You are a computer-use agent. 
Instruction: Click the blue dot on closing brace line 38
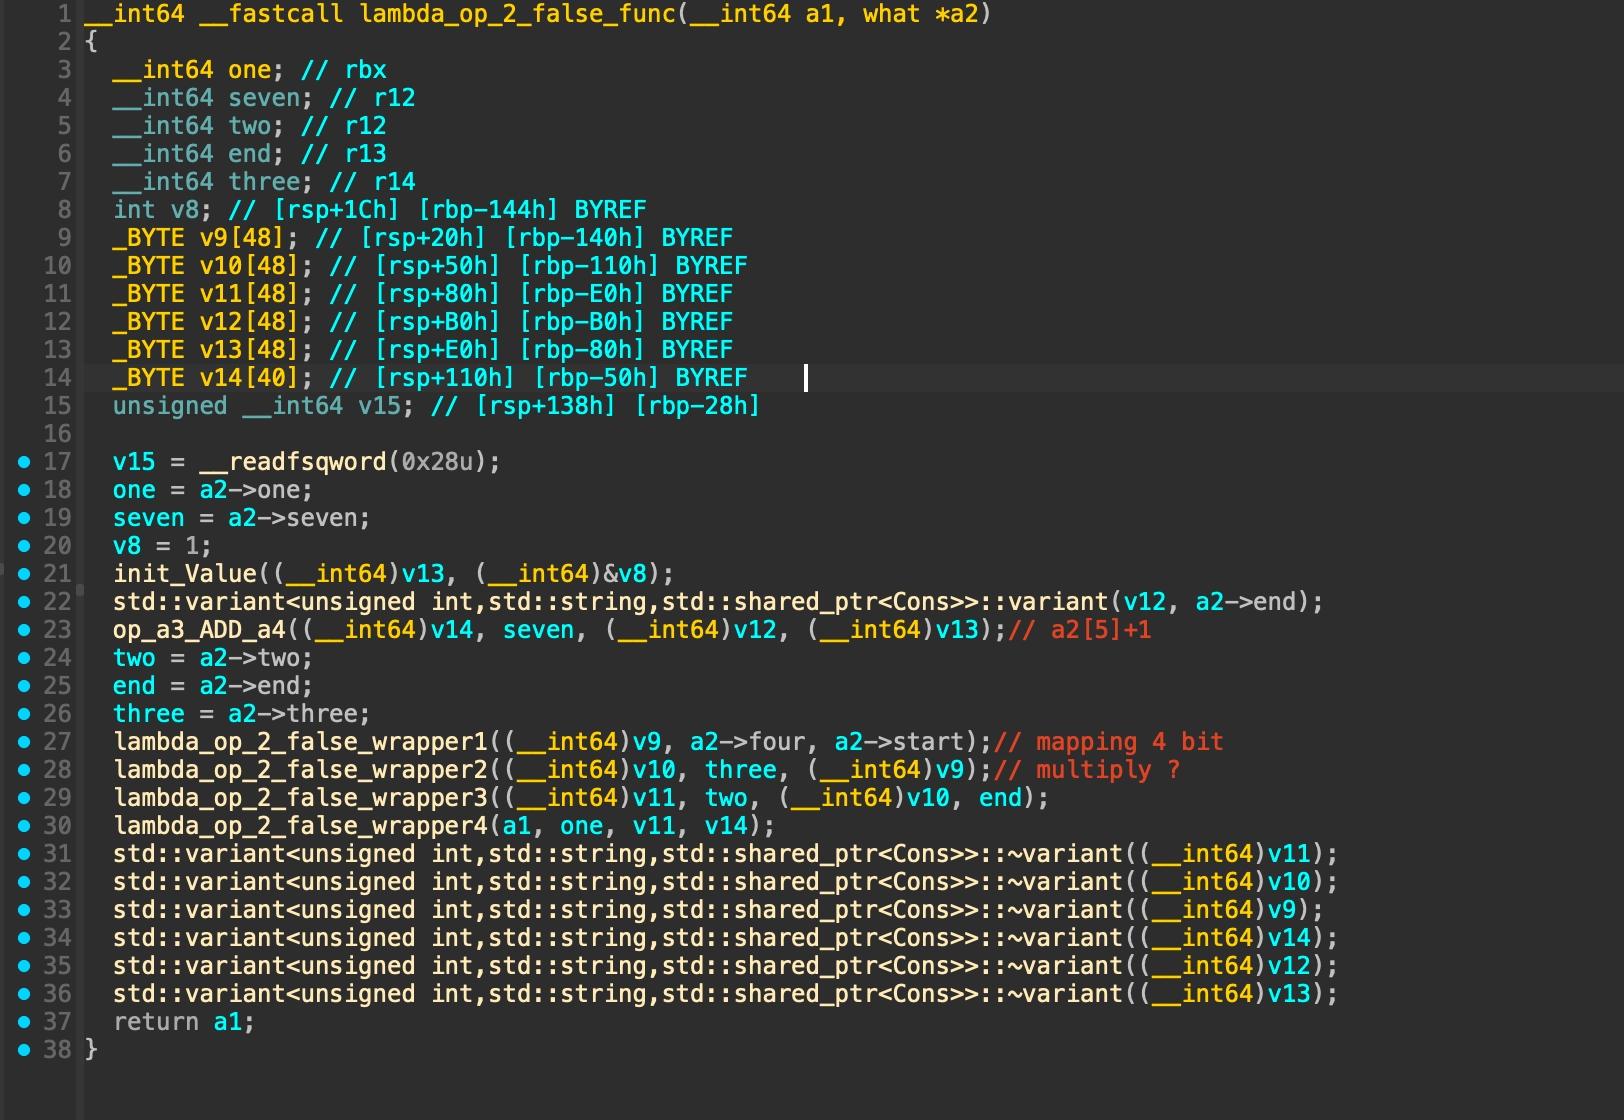click(x=24, y=1050)
